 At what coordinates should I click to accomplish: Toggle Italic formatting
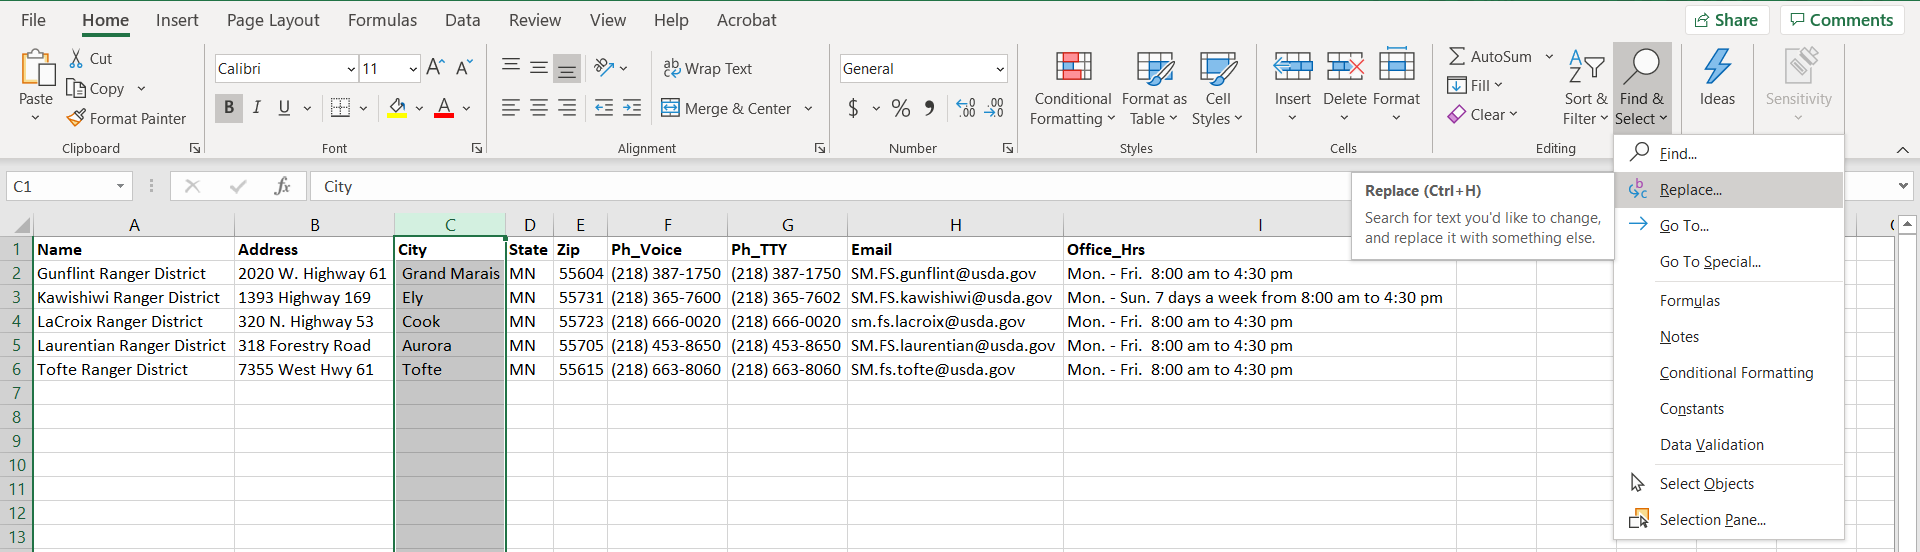click(x=257, y=108)
